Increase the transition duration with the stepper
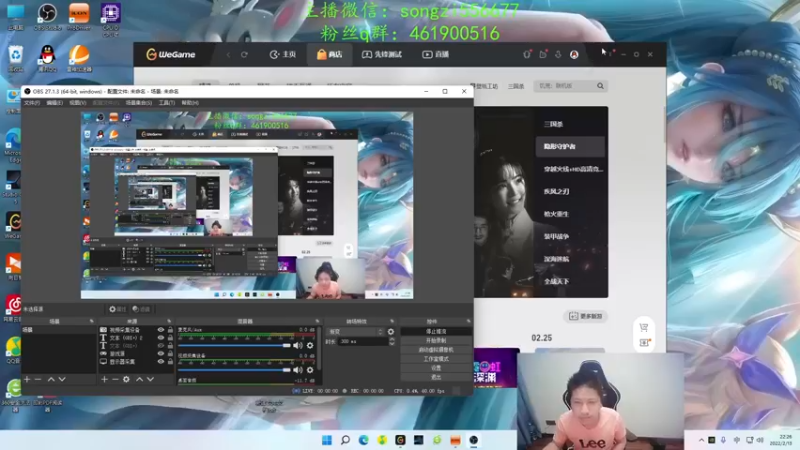The image size is (800, 450). click(x=392, y=340)
